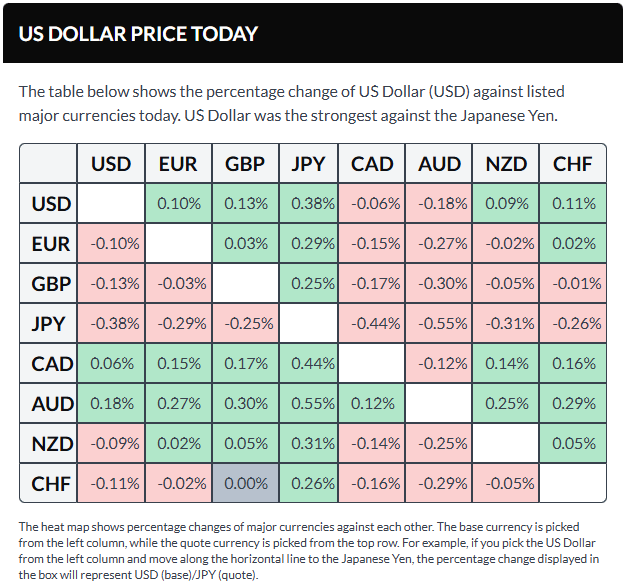Click the empty top-left corner table cell
Viewport: 626px width, 584px height.
[x=49, y=164]
